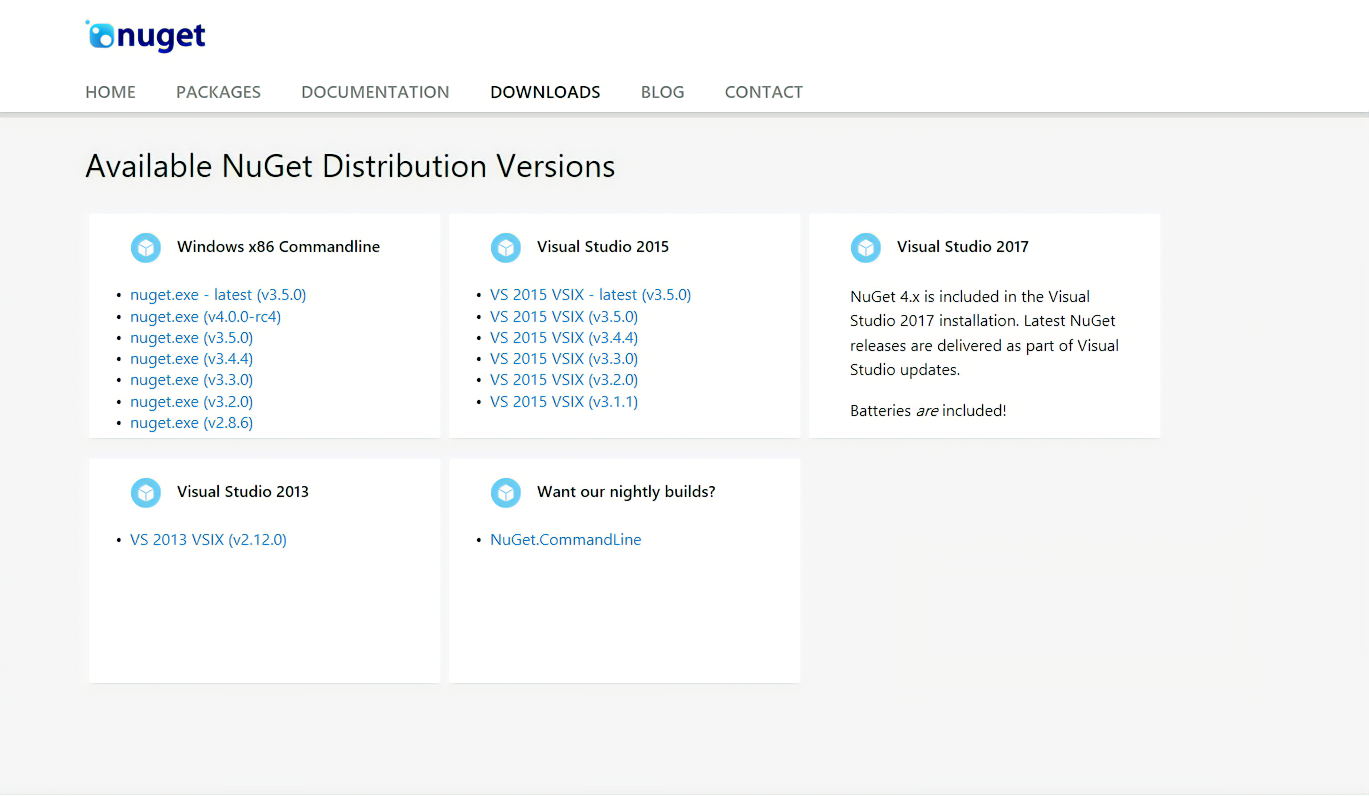Click the NuGet logo
This screenshot has width=1369, height=796.
tap(146, 36)
